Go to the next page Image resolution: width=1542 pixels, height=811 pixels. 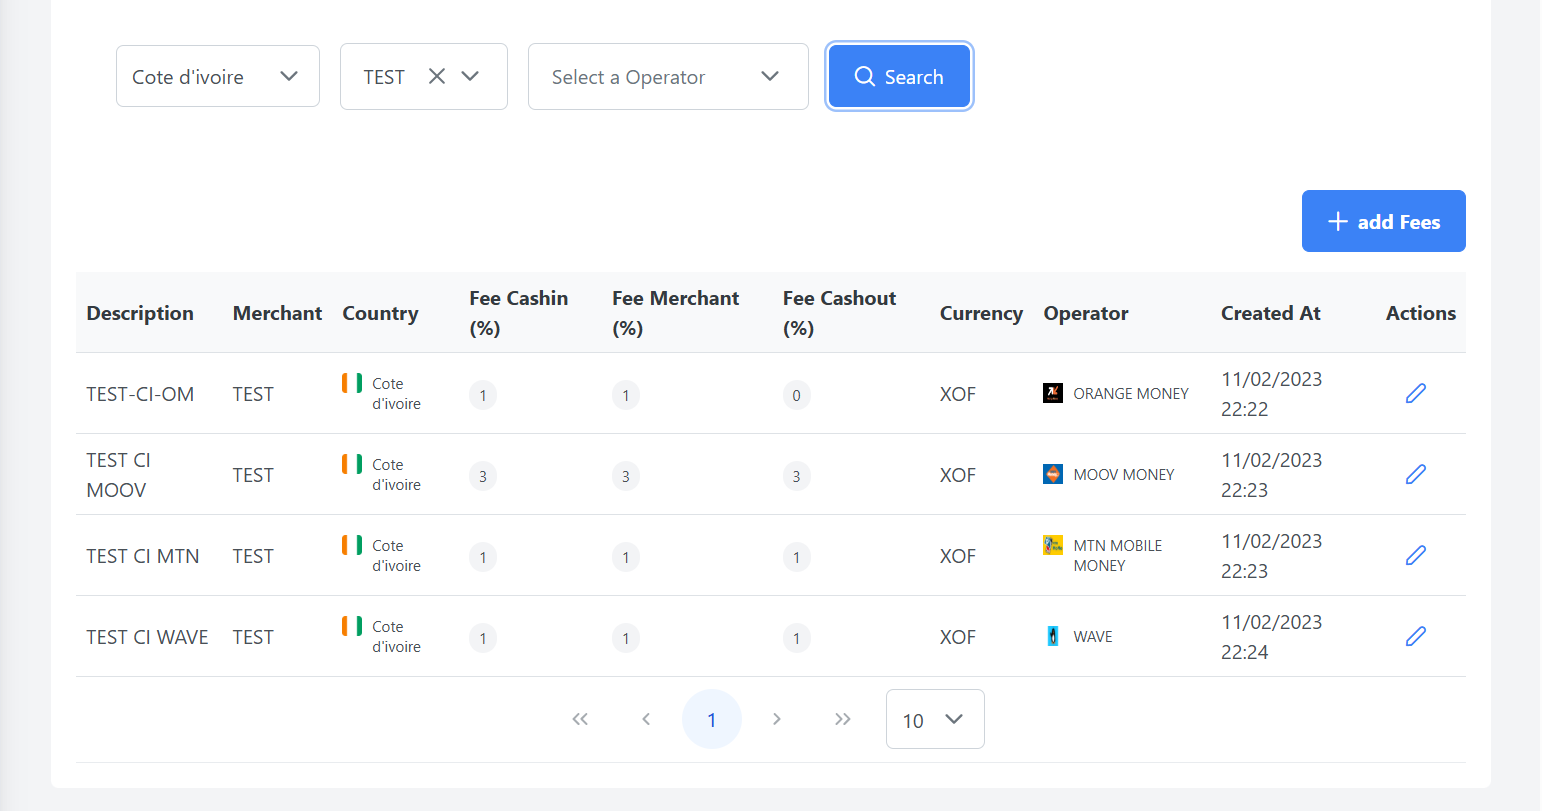click(777, 719)
